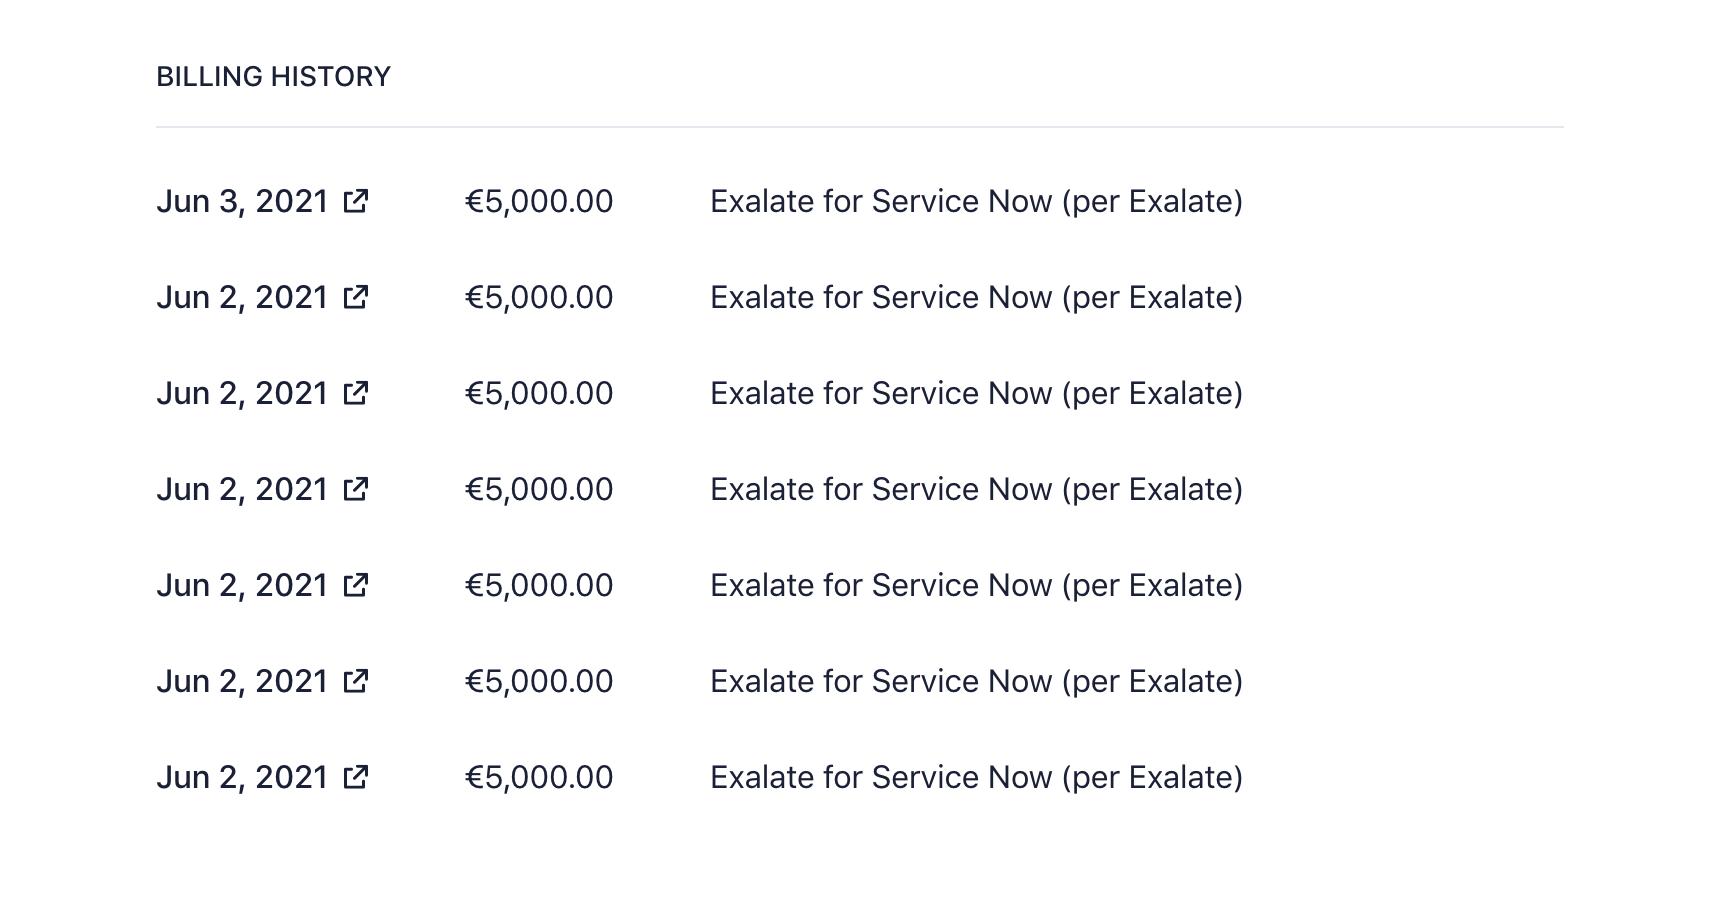Click external link icon in last billing row

(356, 777)
